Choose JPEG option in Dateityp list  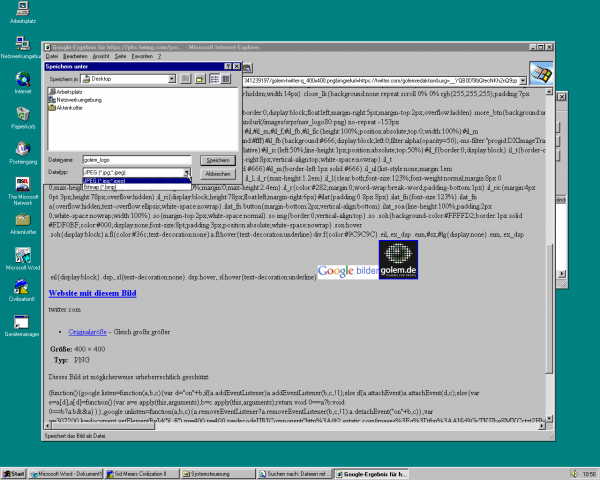[x=137, y=181]
